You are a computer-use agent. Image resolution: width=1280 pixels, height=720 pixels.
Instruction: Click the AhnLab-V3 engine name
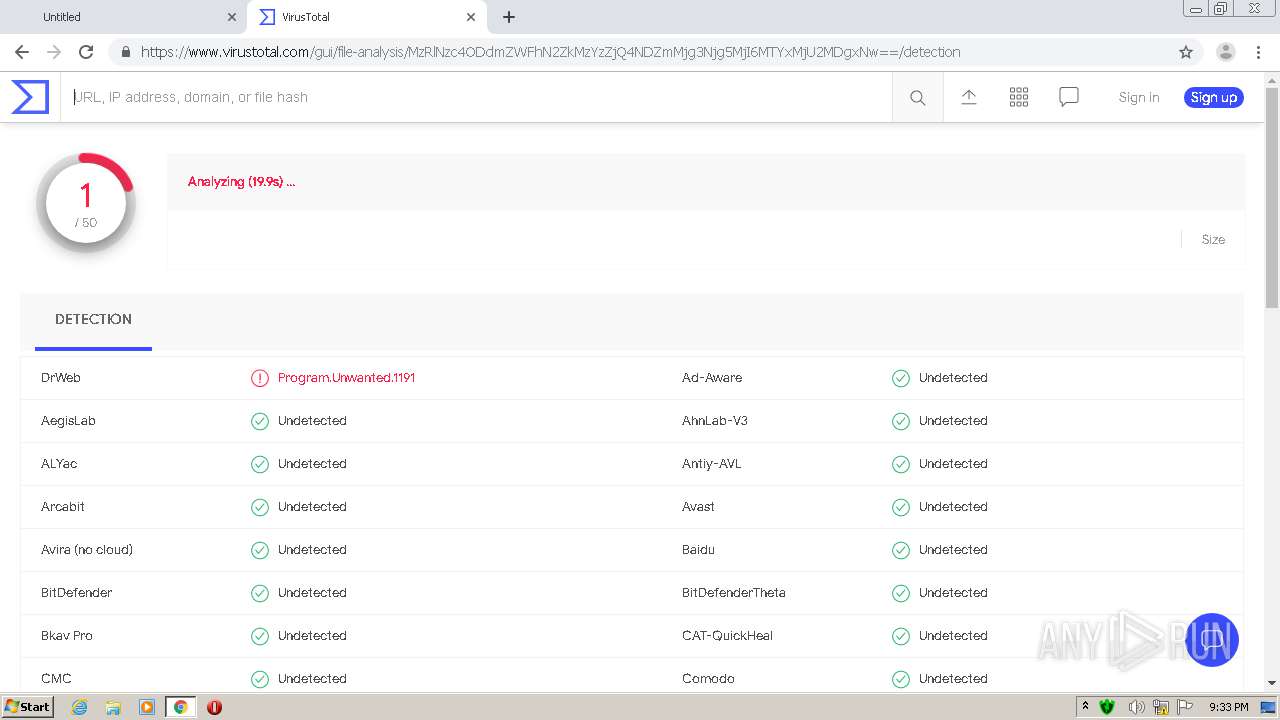point(715,421)
